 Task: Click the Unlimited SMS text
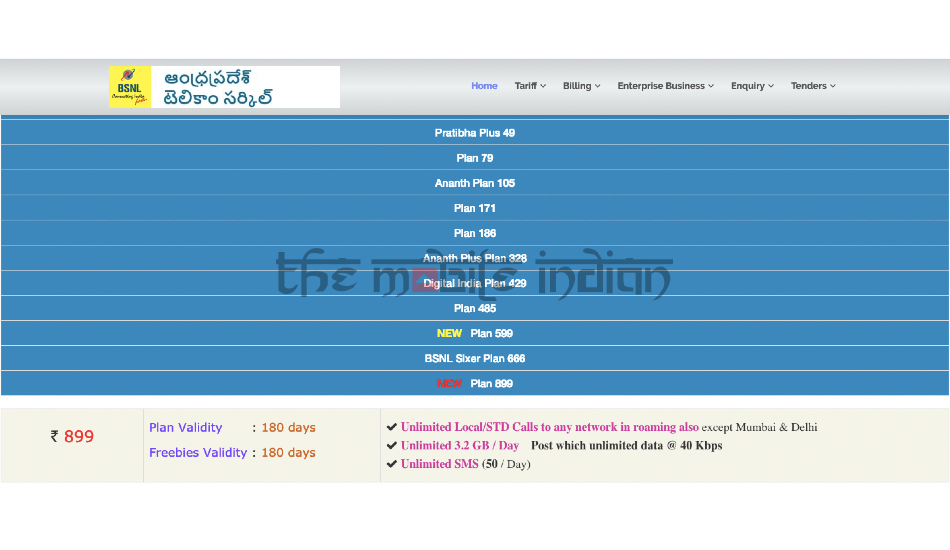[439, 464]
